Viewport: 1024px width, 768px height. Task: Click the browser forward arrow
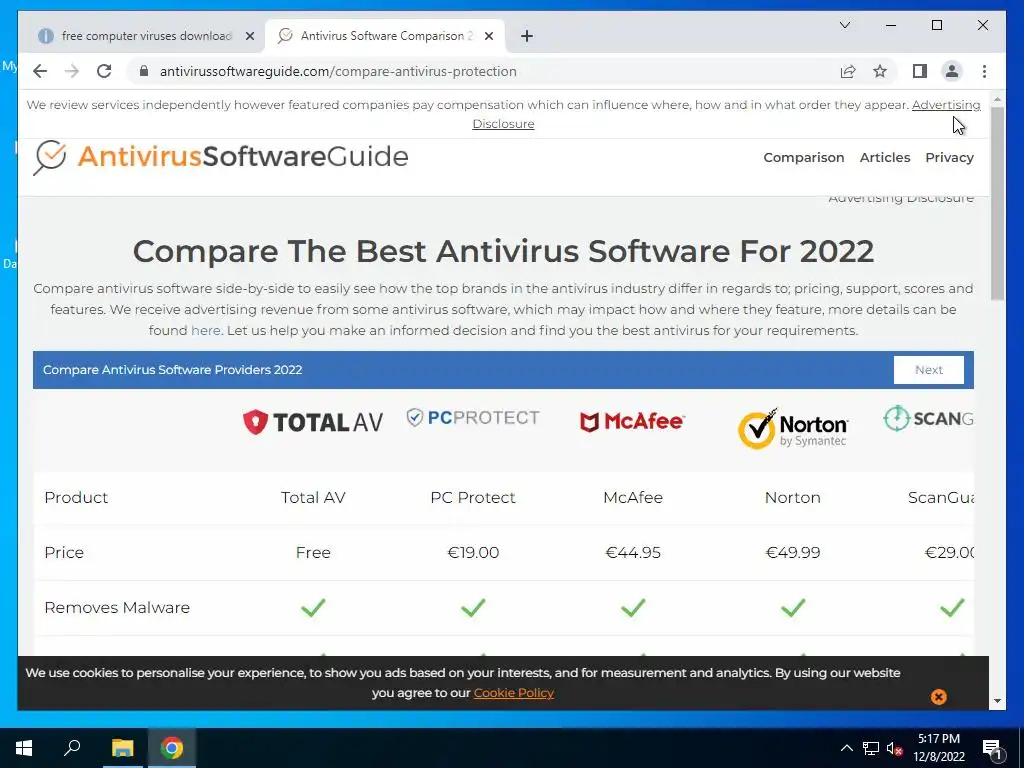(72, 71)
